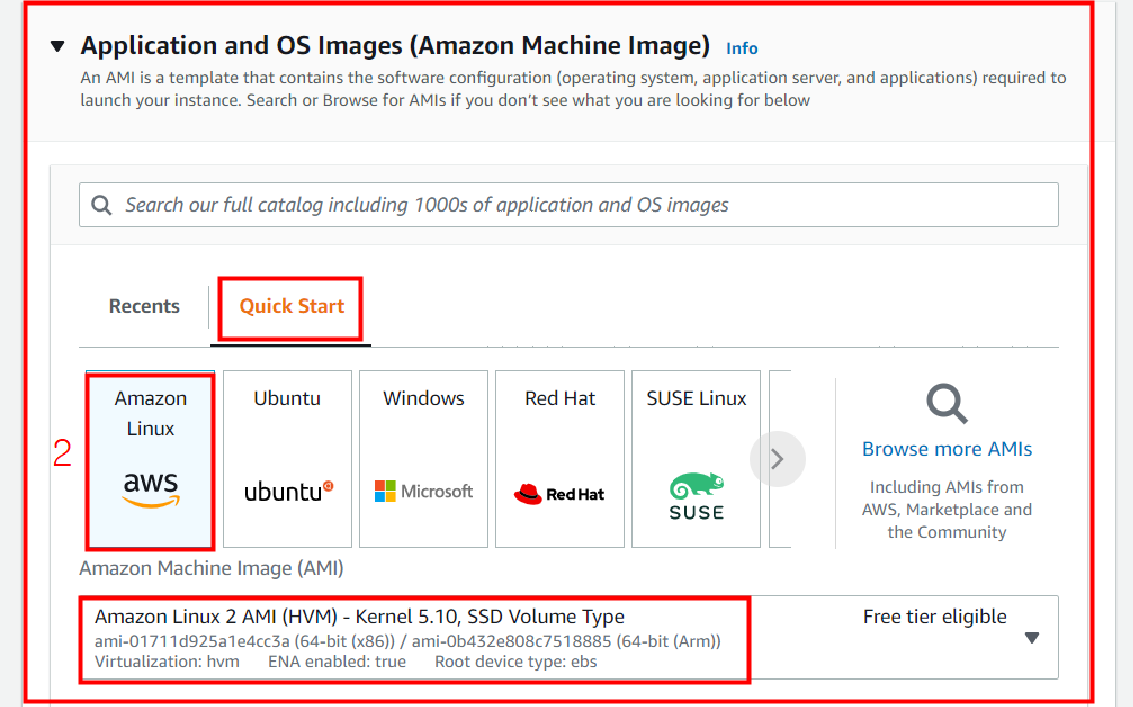The image size is (1133, 707).
Task: Click the Amazon Linux 2 AMI (HVM) title
Action: pos(360,617)
